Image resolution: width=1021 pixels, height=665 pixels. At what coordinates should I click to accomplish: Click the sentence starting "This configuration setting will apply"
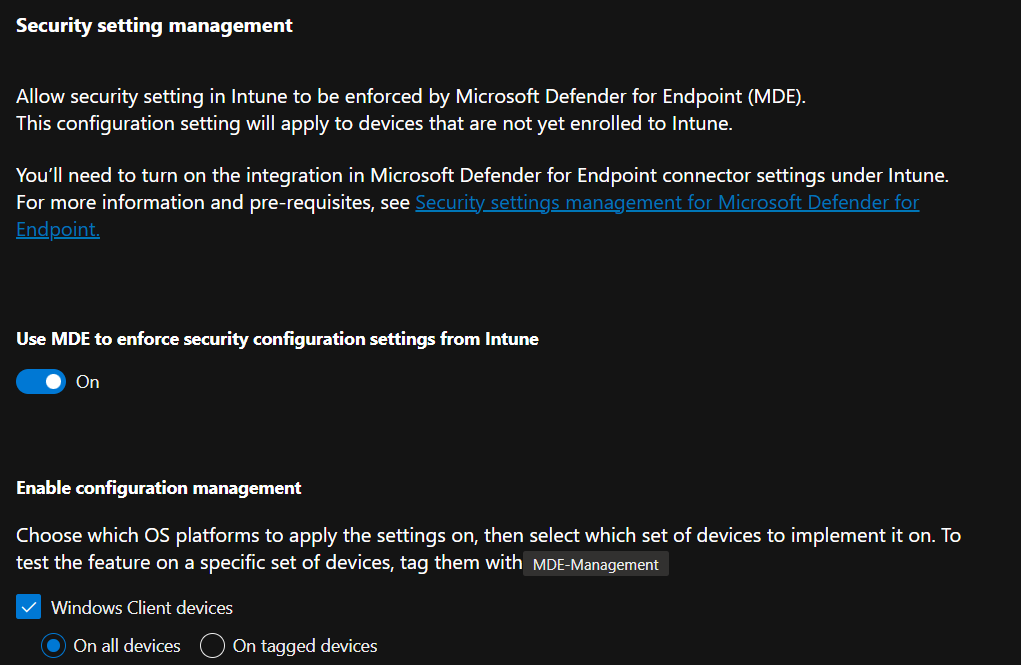(374, 123)
